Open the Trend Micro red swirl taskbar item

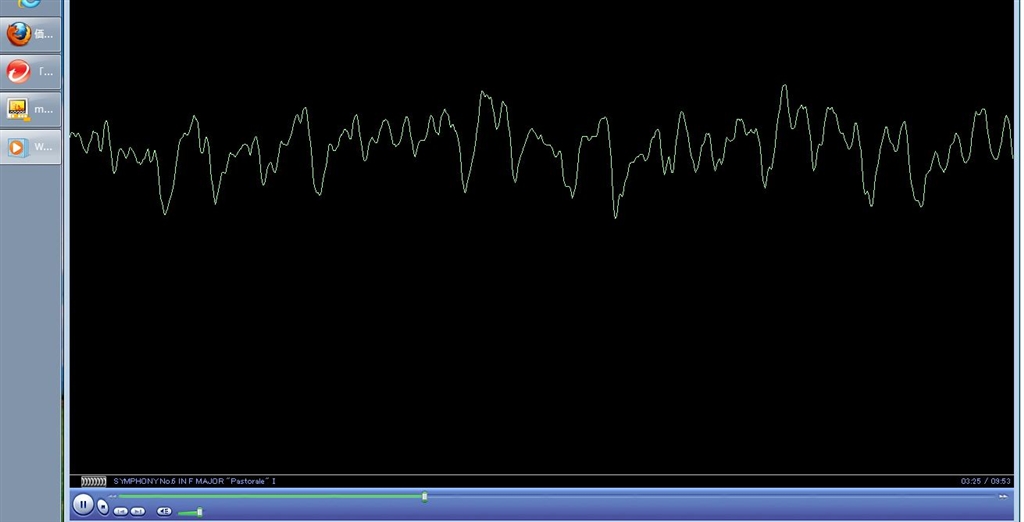pyautogui.click(x=31, y=72)
